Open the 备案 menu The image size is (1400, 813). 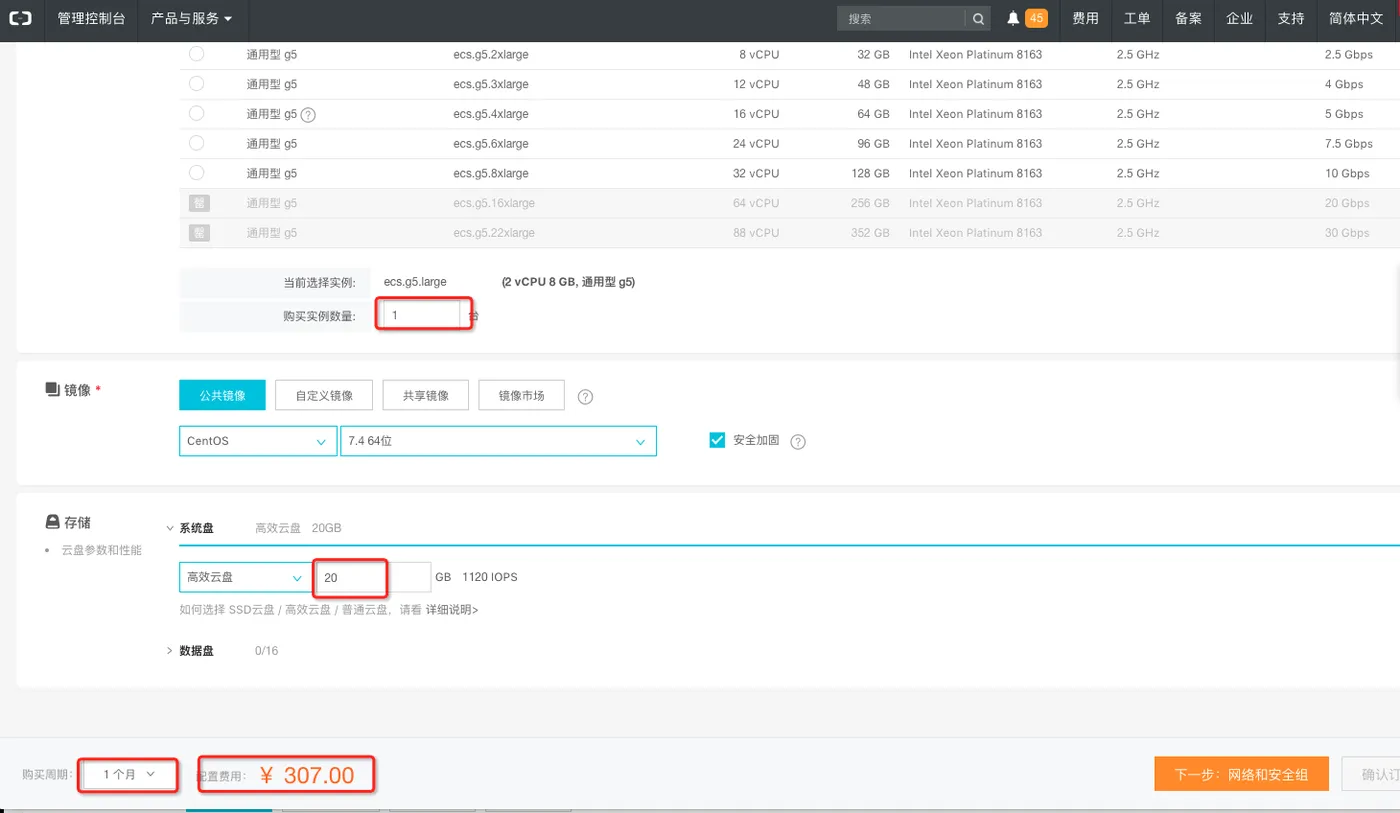(x=1188, y=19)
